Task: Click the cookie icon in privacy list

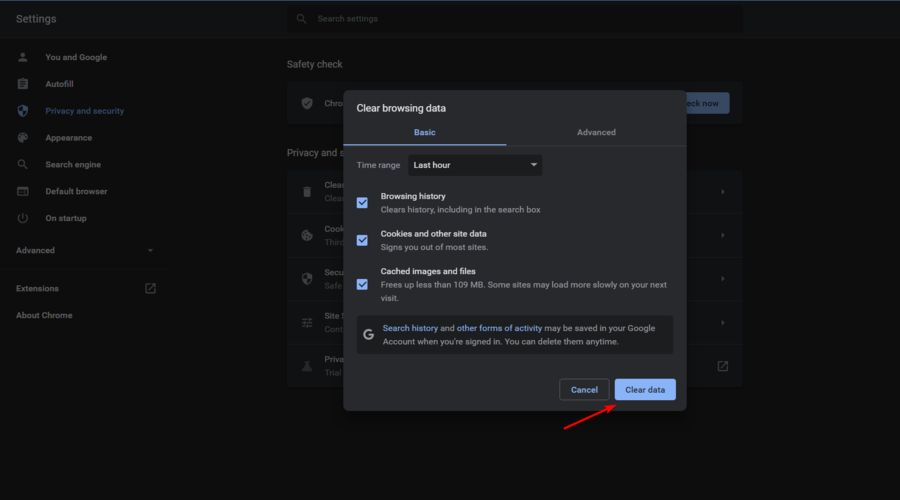Action: (x=307, y=235)
